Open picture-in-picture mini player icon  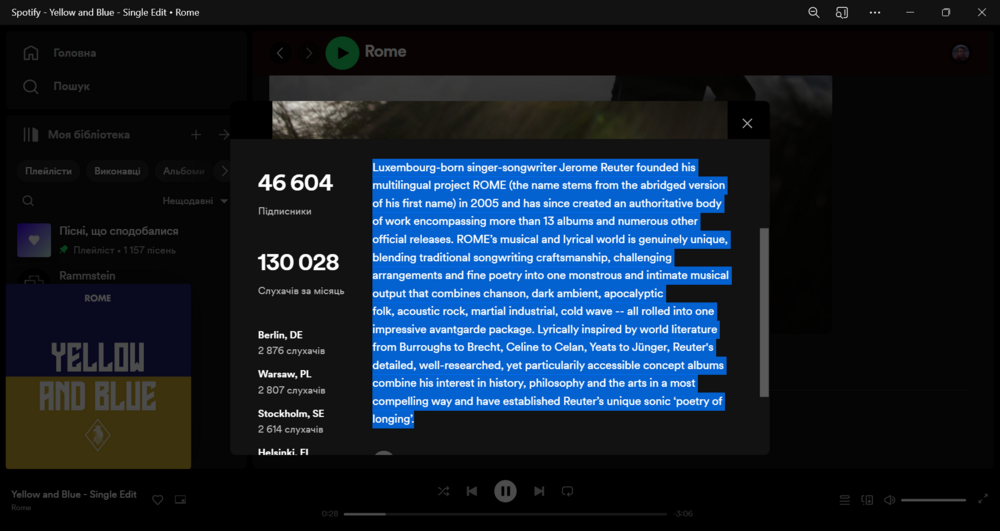click(x=180, y=500)
